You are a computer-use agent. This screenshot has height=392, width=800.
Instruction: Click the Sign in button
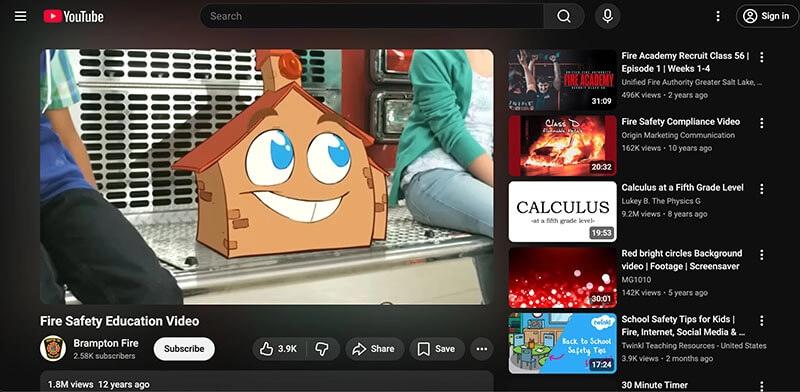click(767, 16)
